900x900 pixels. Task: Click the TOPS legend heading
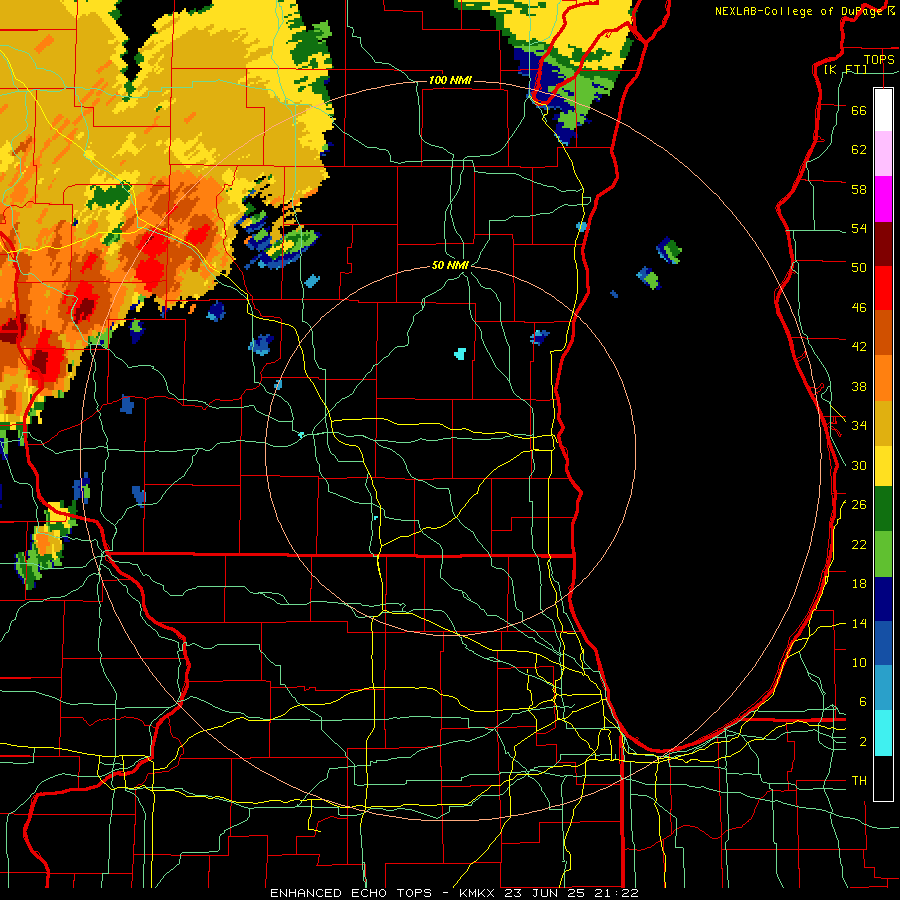(879, 59)
